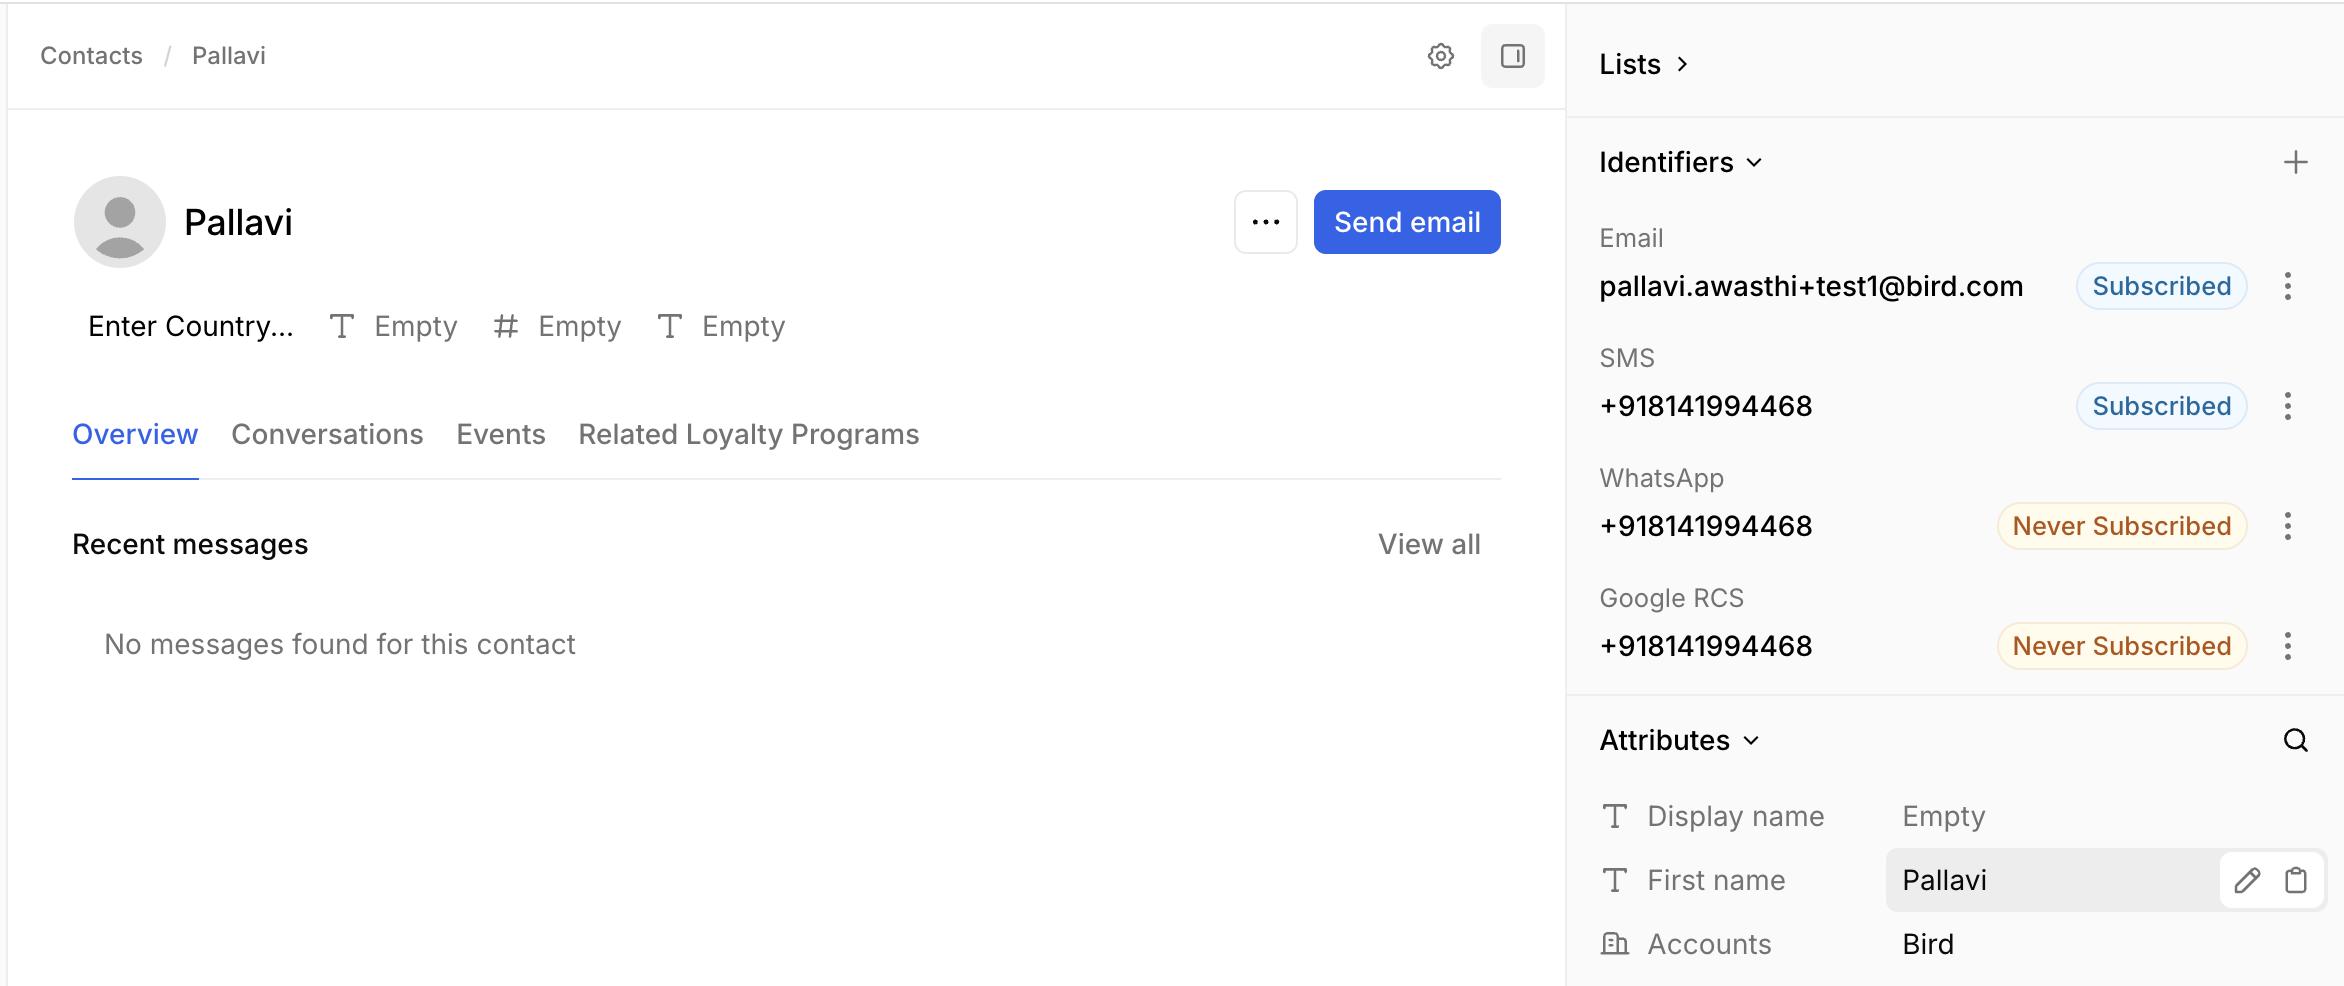Open the three-dot menu beside Send email
This screenshot has width=2344, height=986.
click(x=1265, y=222)
